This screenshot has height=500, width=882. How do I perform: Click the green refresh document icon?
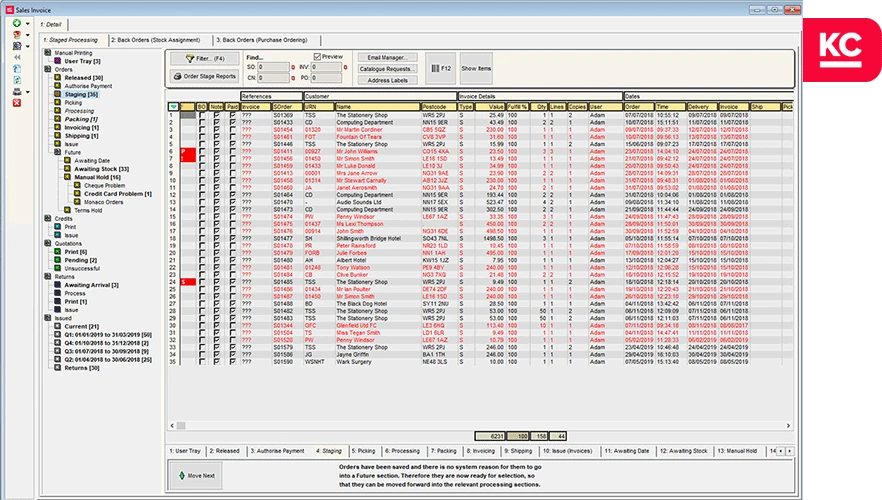coord(17,80)
